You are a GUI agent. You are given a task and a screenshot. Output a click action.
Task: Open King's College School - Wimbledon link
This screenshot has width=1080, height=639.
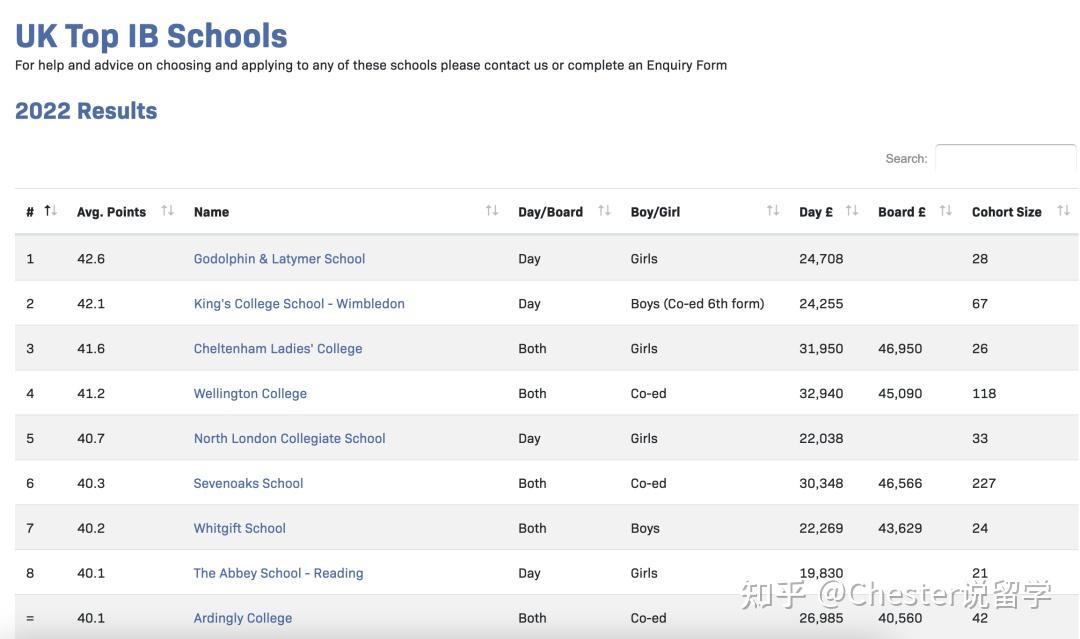point(299,304)
